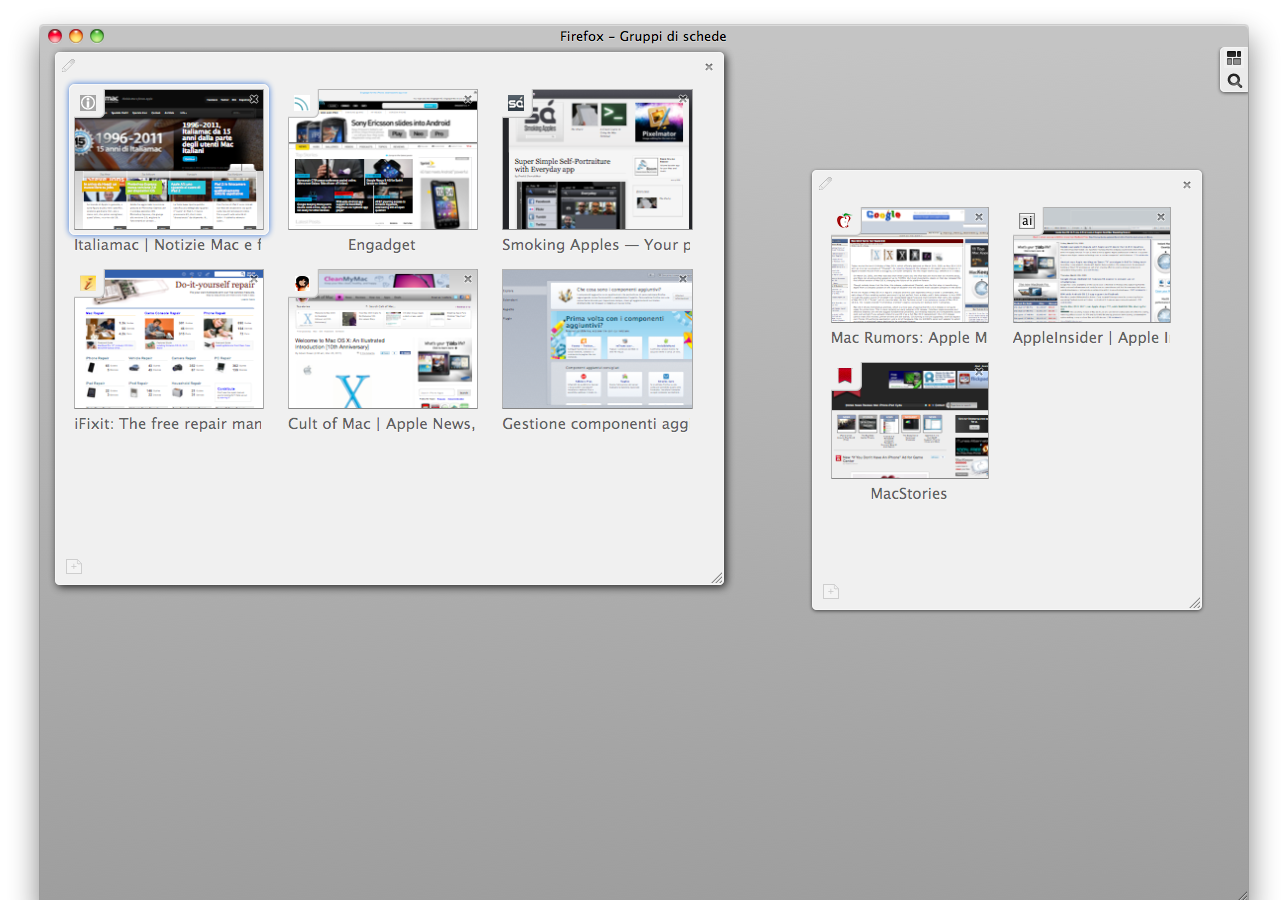Image resolution: width=1288 pixels, height=900 pixels.
Task: Click the iFixit favicon
Action: 88,283
